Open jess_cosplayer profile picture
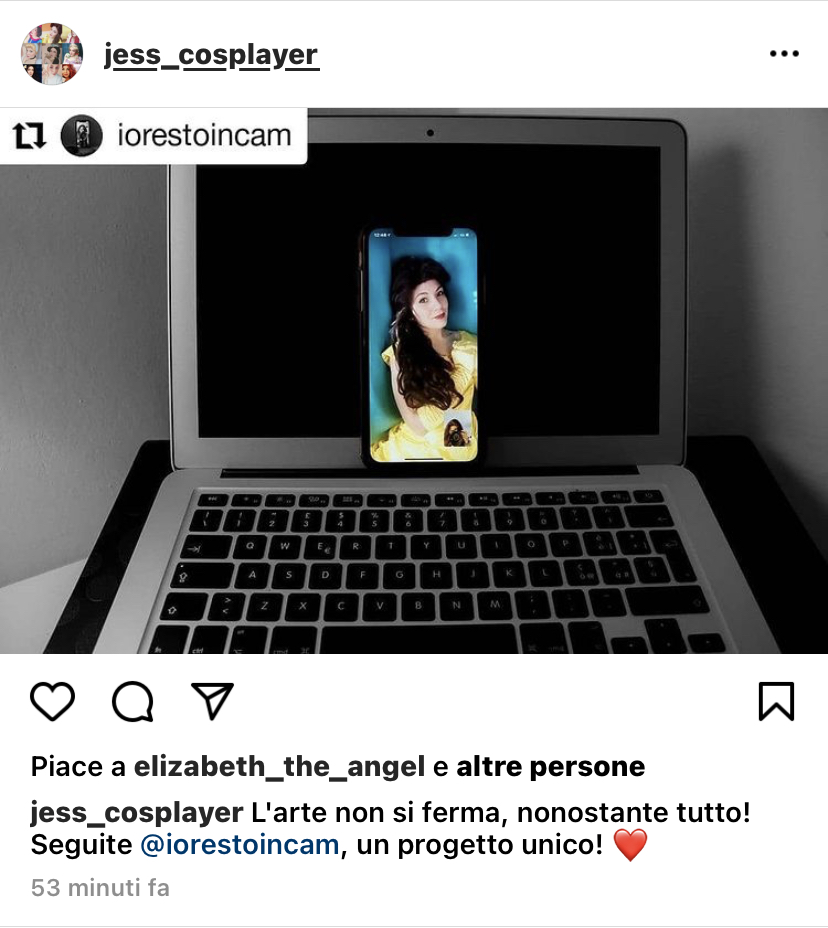This screenshot has height=928, width=828. tap(51, 54)
